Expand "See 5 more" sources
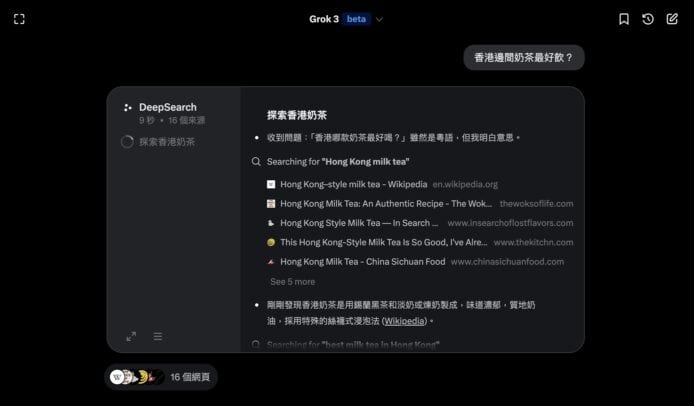The height and width of the screenshot is (406, 694). pyautogui.click(x=292, y=282)
